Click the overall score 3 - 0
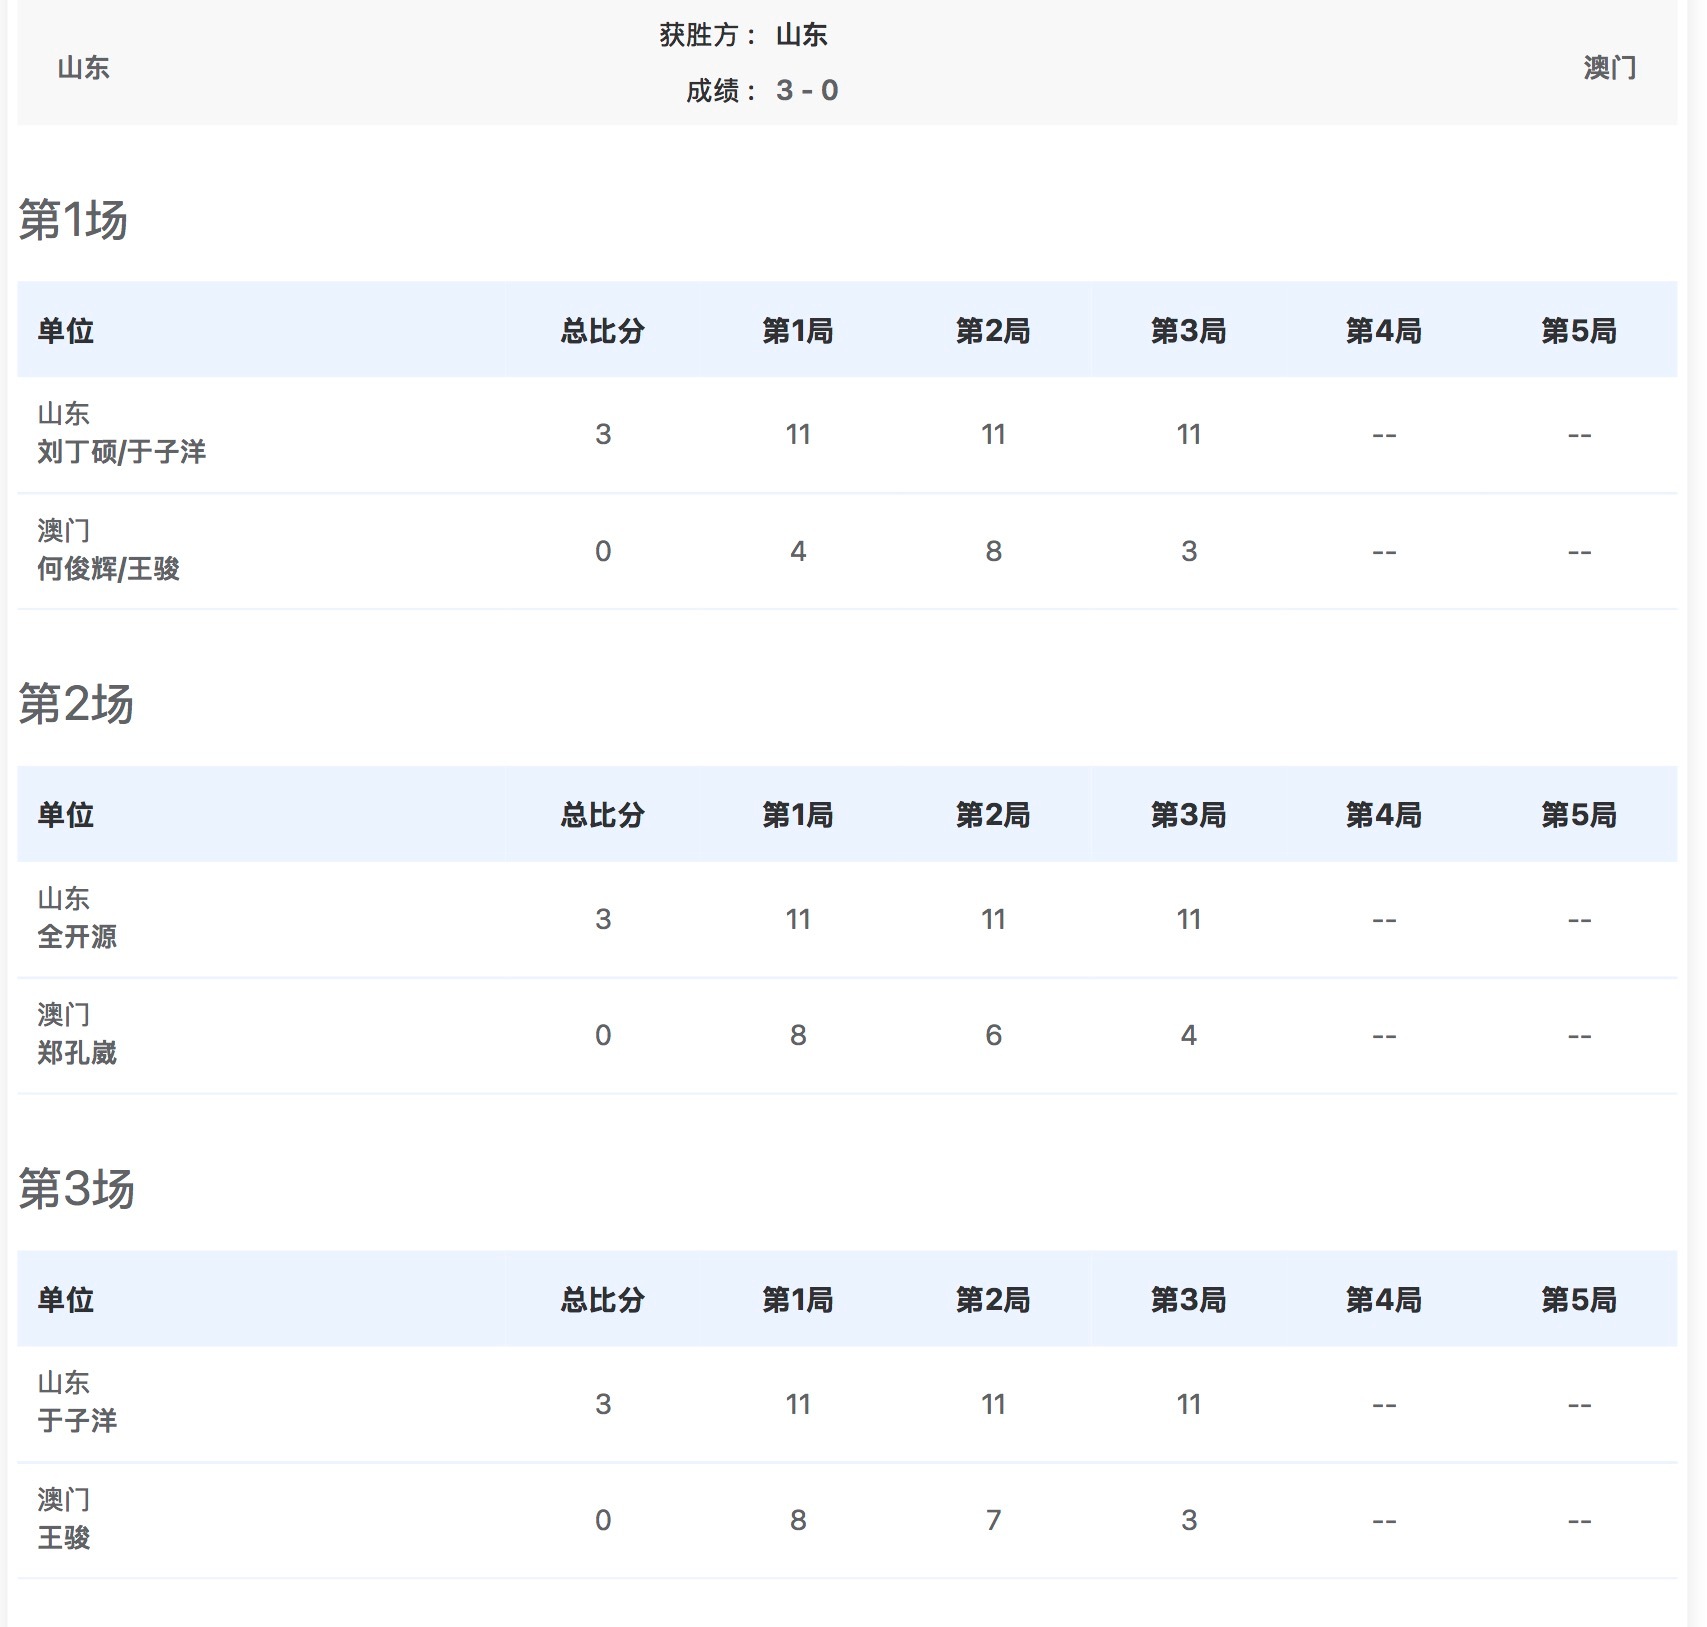This screenshot has height=1627, width=1707. (x=812, y=90)
